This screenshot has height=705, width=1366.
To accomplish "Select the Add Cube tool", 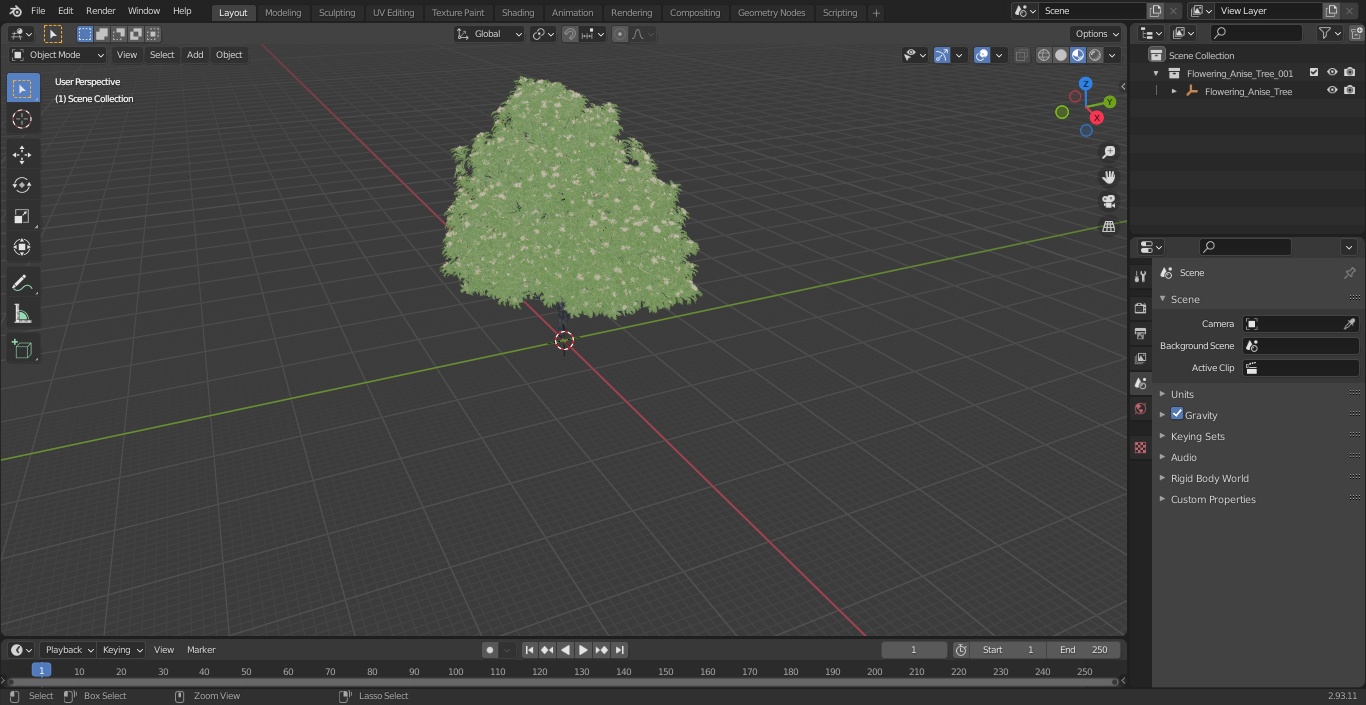I will (x=22, y=349).
